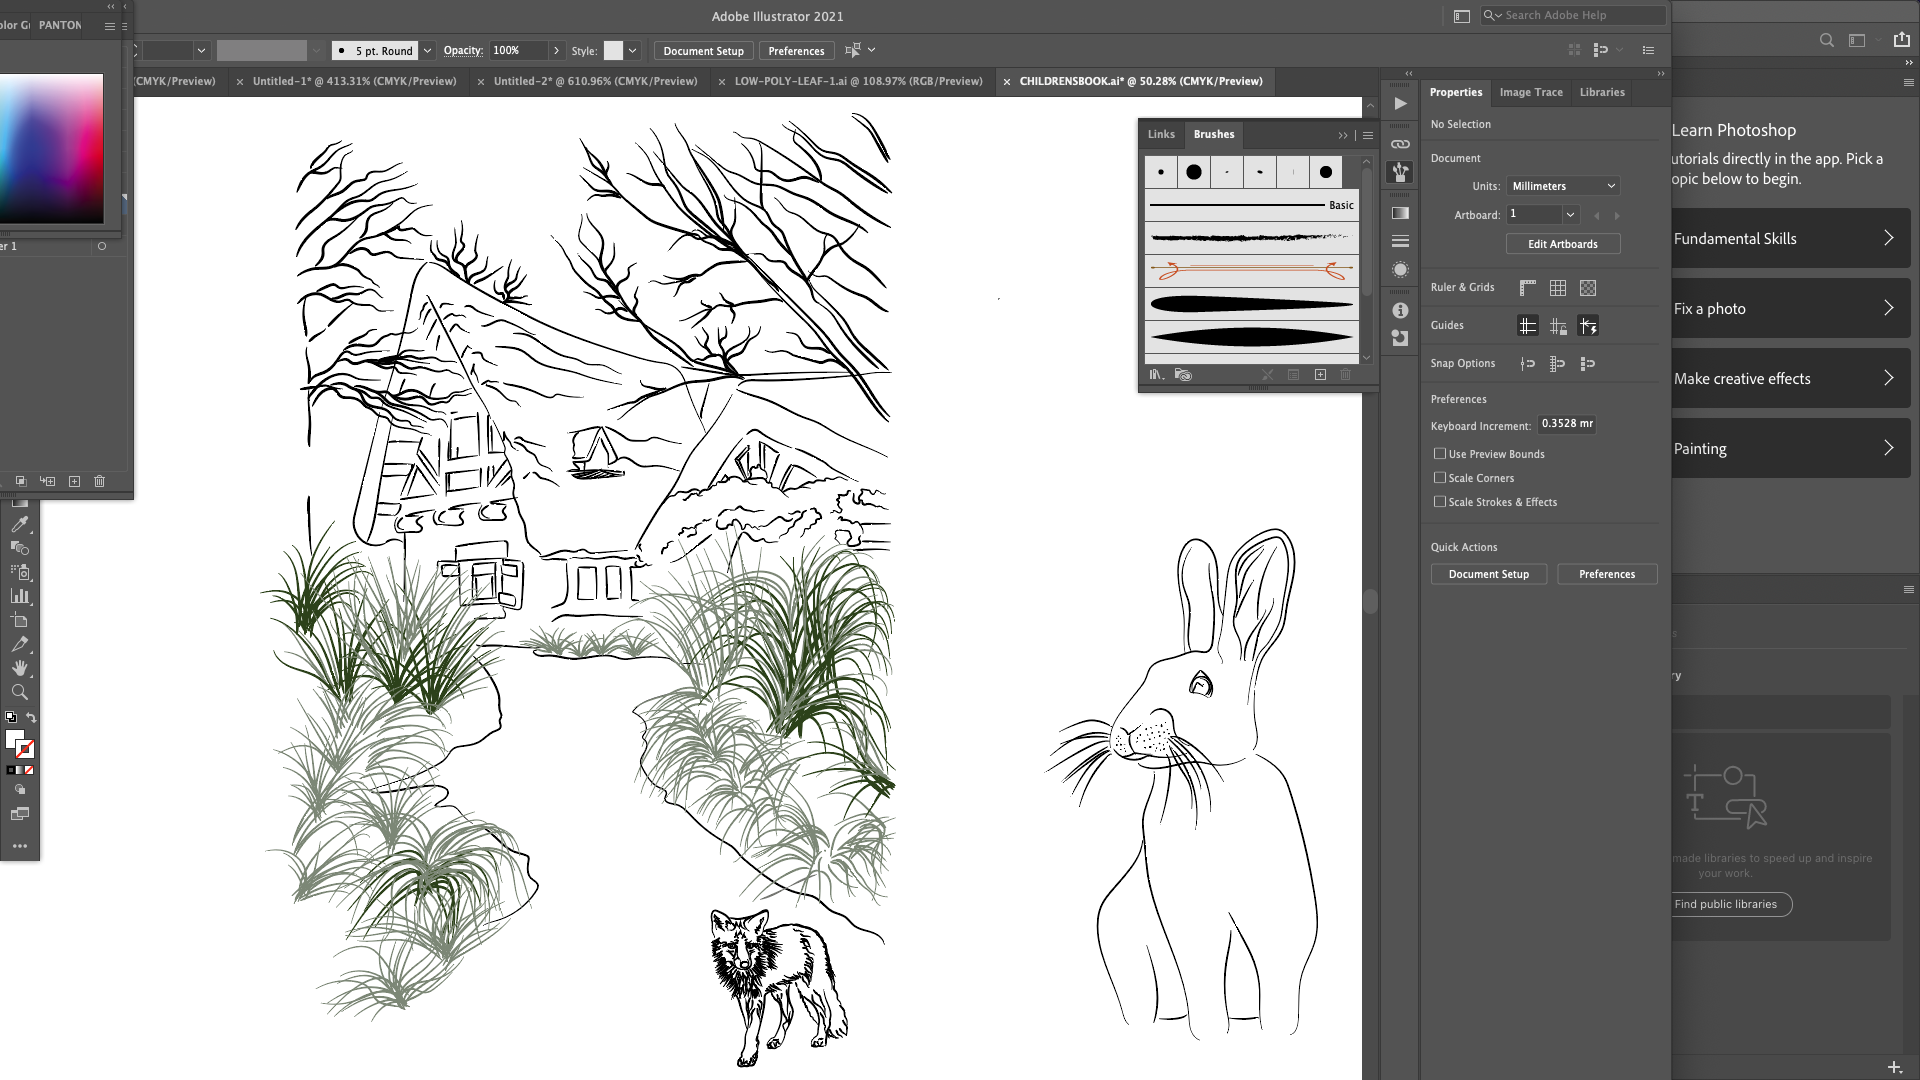Enable Scale Strokes & Effects
This screenshot has width=1920, height=1080.
coord(1440,502)
